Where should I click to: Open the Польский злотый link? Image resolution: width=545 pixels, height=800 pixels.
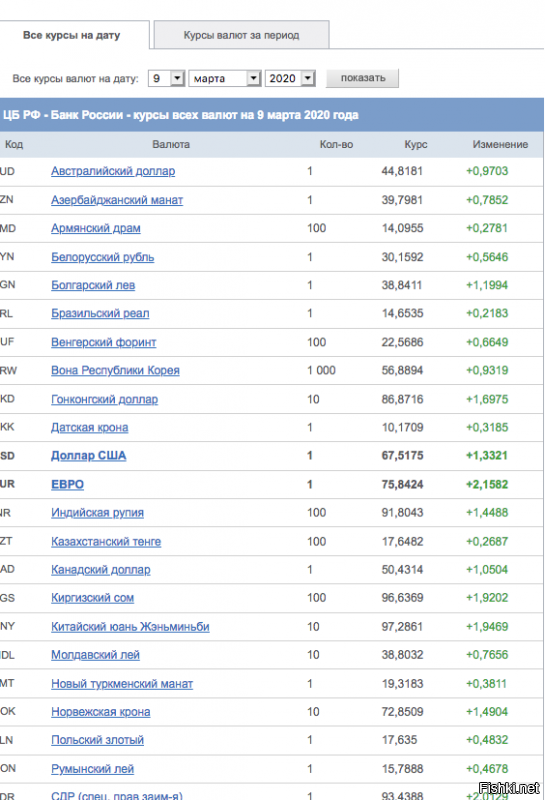click(x=97, y=740)
